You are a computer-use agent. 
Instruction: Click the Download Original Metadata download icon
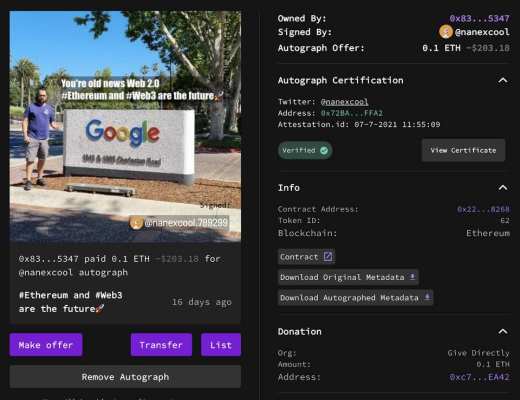click(412, 277)
